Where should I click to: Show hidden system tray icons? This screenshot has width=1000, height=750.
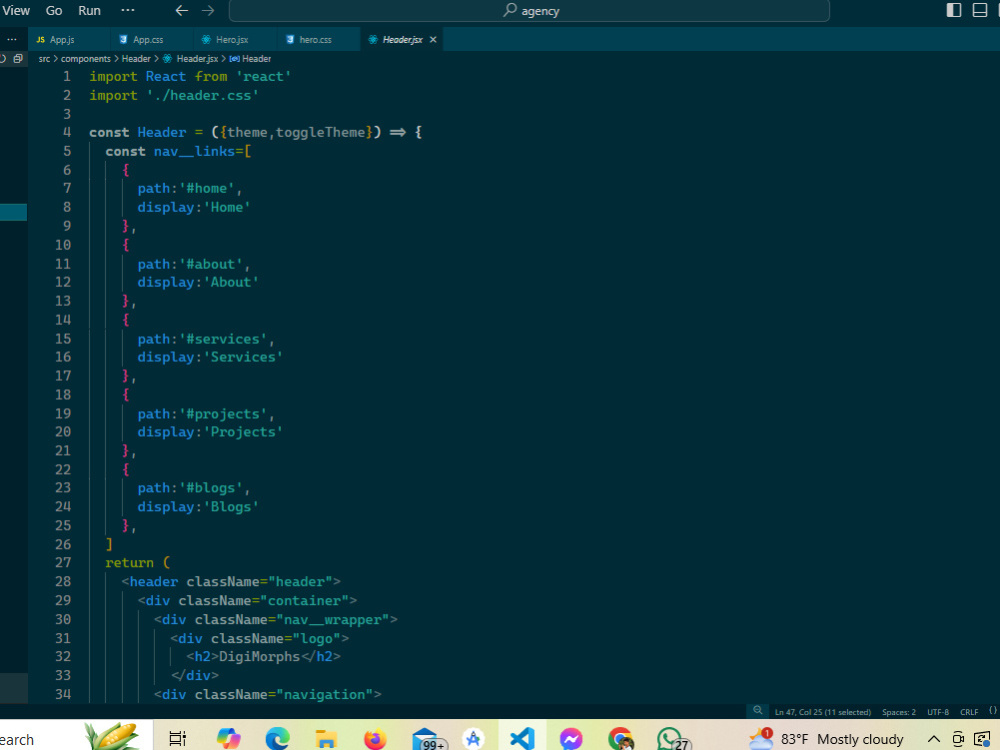tap(934, 739)
